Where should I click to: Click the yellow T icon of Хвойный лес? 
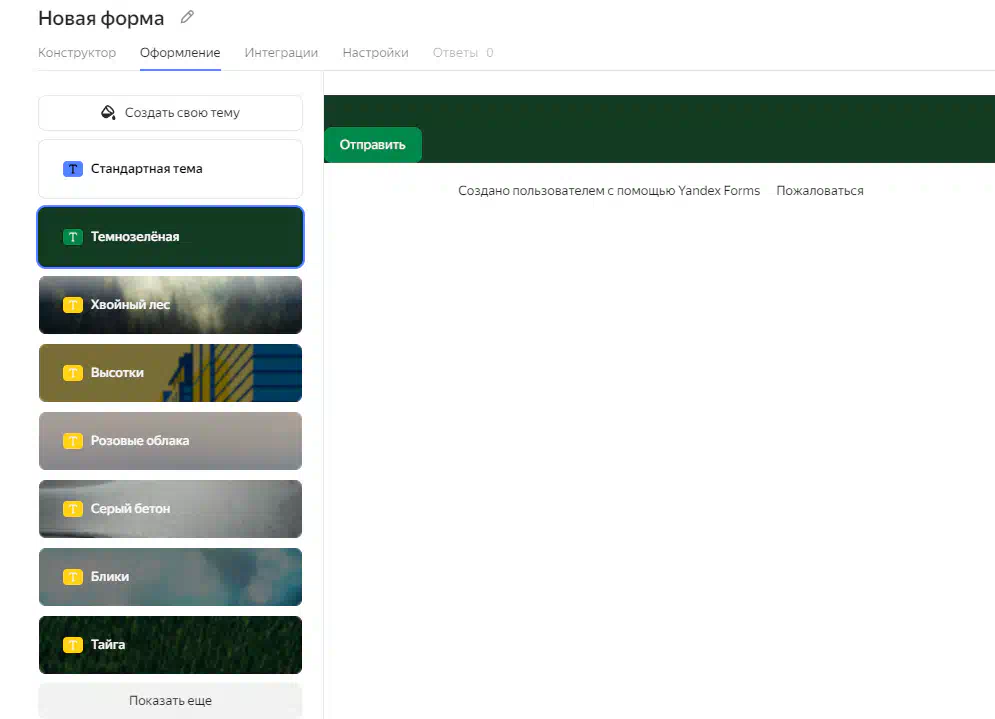point(73,305)
